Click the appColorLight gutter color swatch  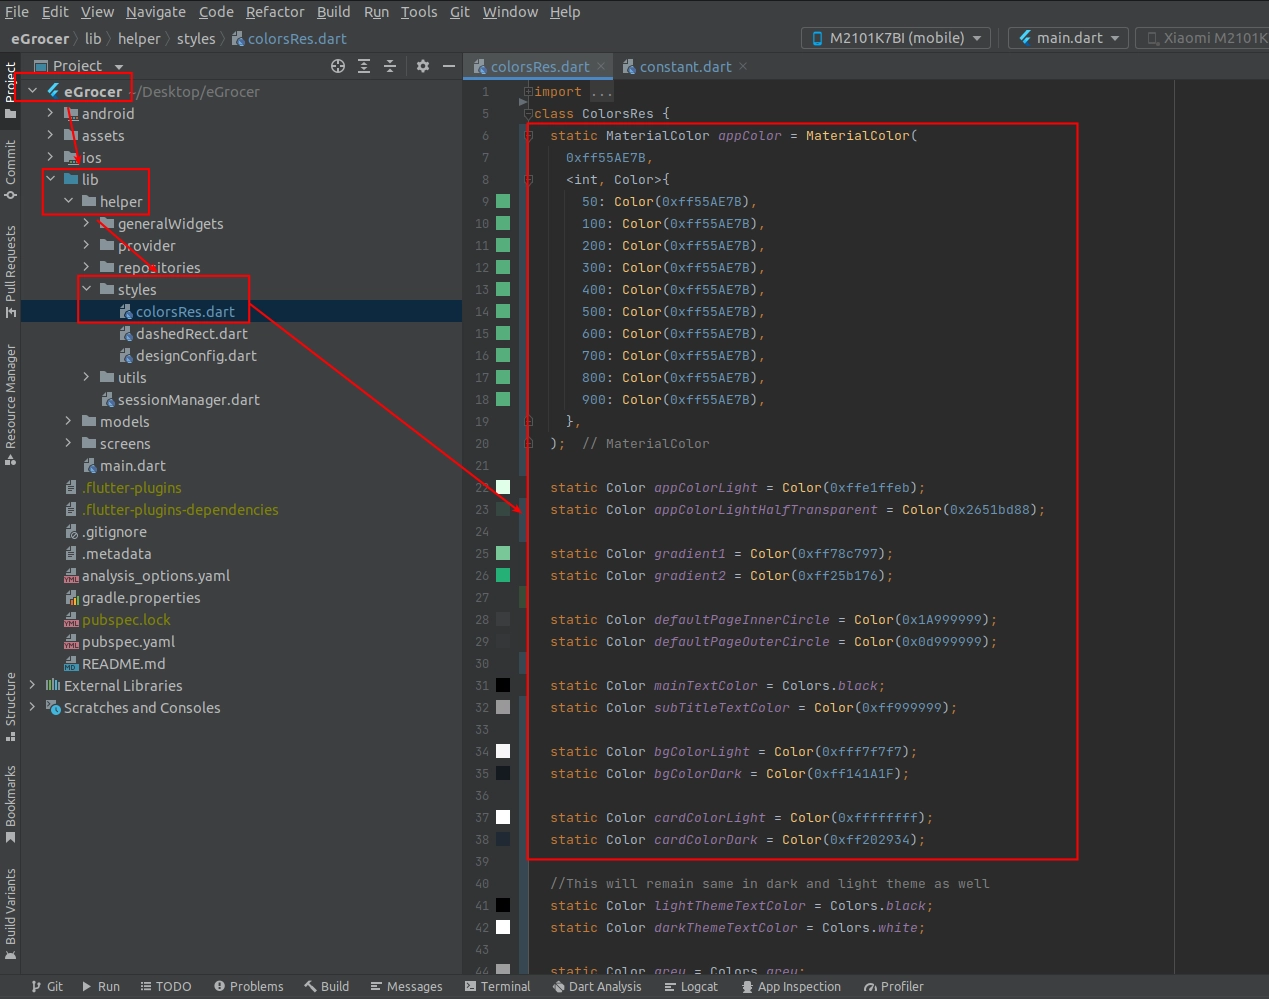[x=503, y=487]
